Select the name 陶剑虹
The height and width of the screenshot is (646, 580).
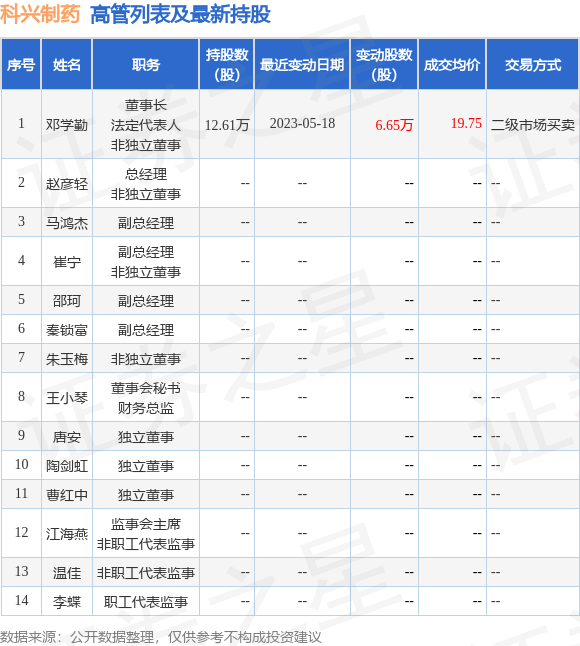pyautogui.click(x=67, y=466)
